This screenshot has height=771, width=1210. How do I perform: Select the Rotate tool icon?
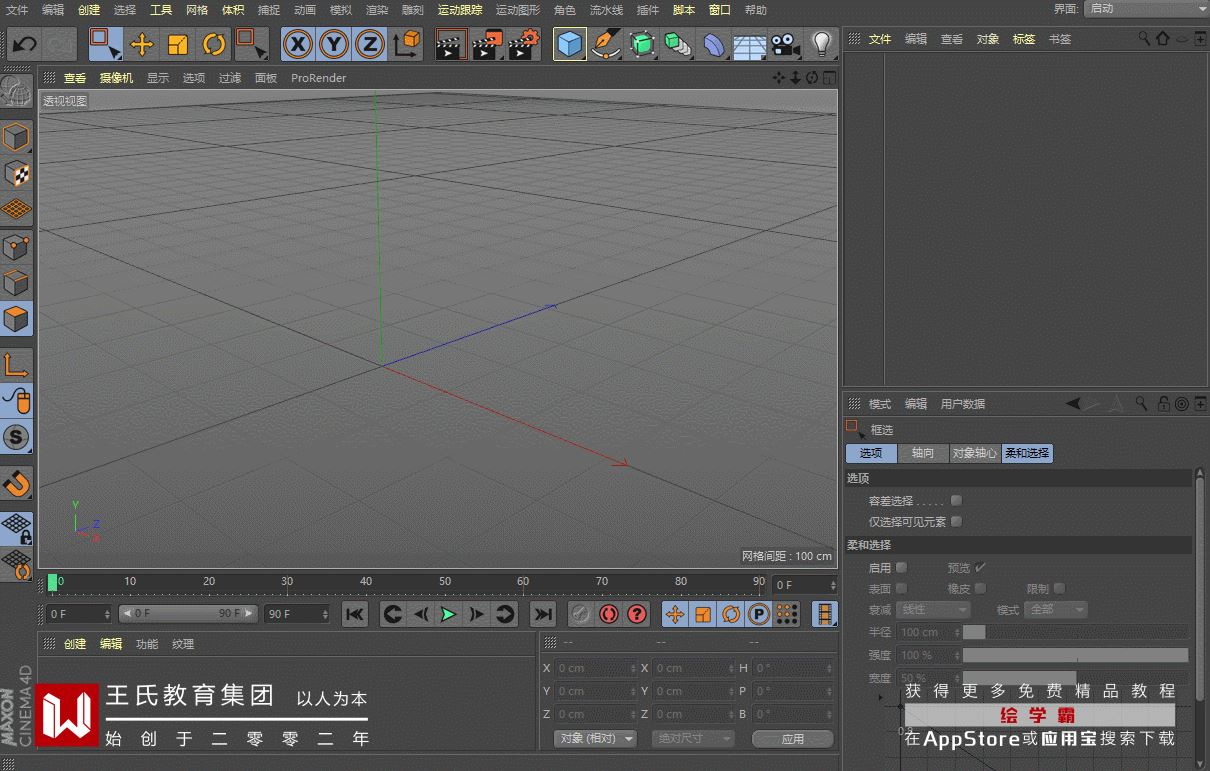click(x=214, y=44)
